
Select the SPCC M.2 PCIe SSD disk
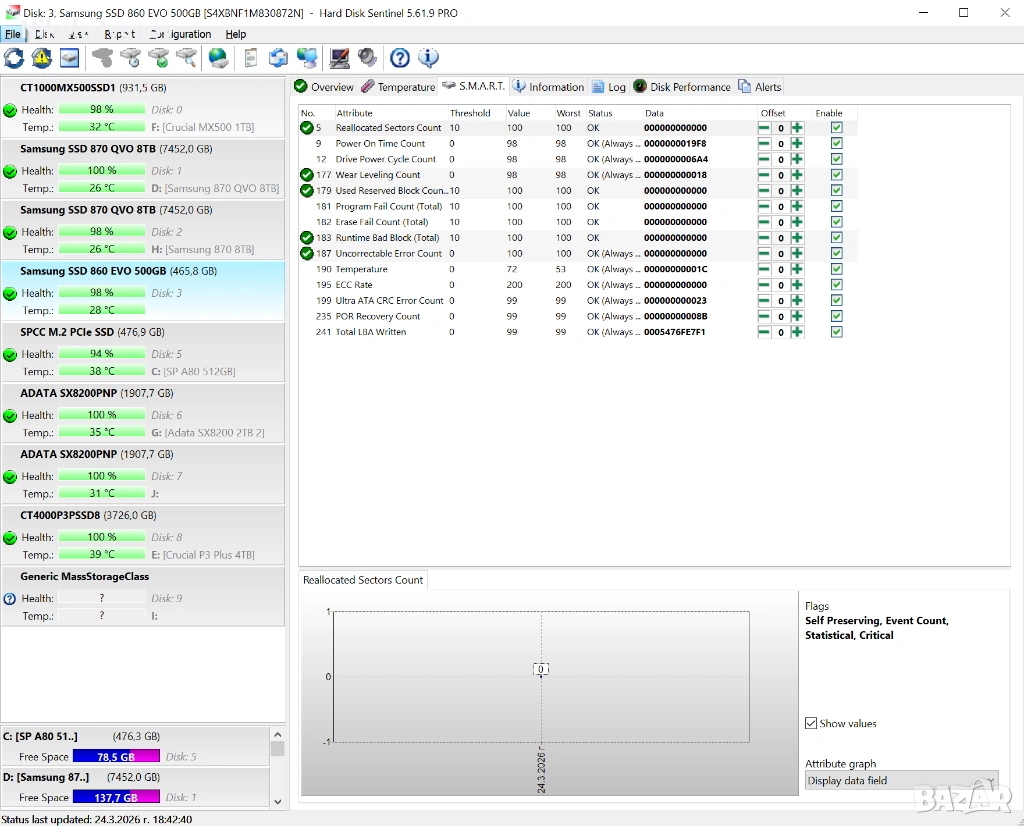click(x=92, y=332)
